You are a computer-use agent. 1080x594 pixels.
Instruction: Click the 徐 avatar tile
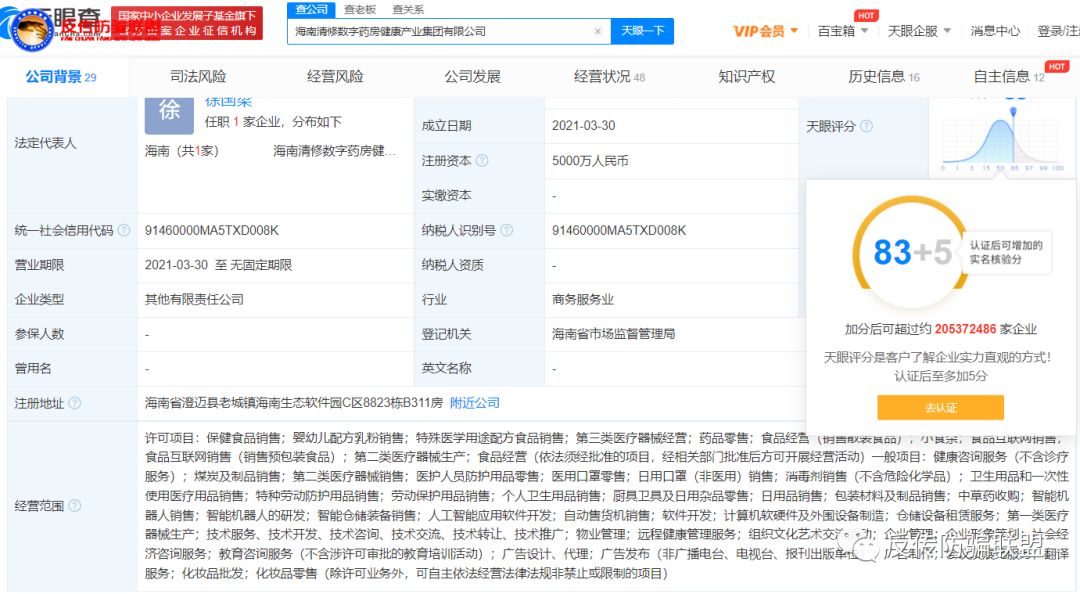[169, 114]
